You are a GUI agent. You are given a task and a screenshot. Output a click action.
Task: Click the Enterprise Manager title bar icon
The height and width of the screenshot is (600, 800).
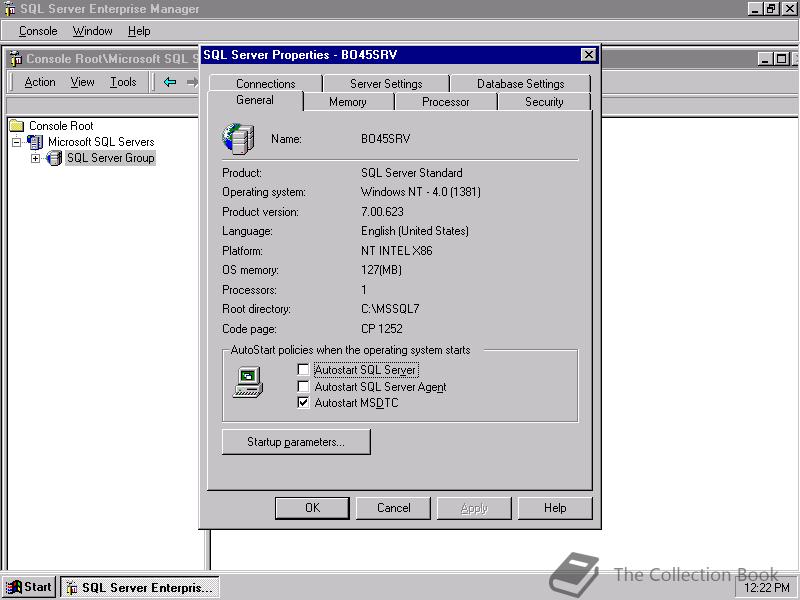(10, 9)
